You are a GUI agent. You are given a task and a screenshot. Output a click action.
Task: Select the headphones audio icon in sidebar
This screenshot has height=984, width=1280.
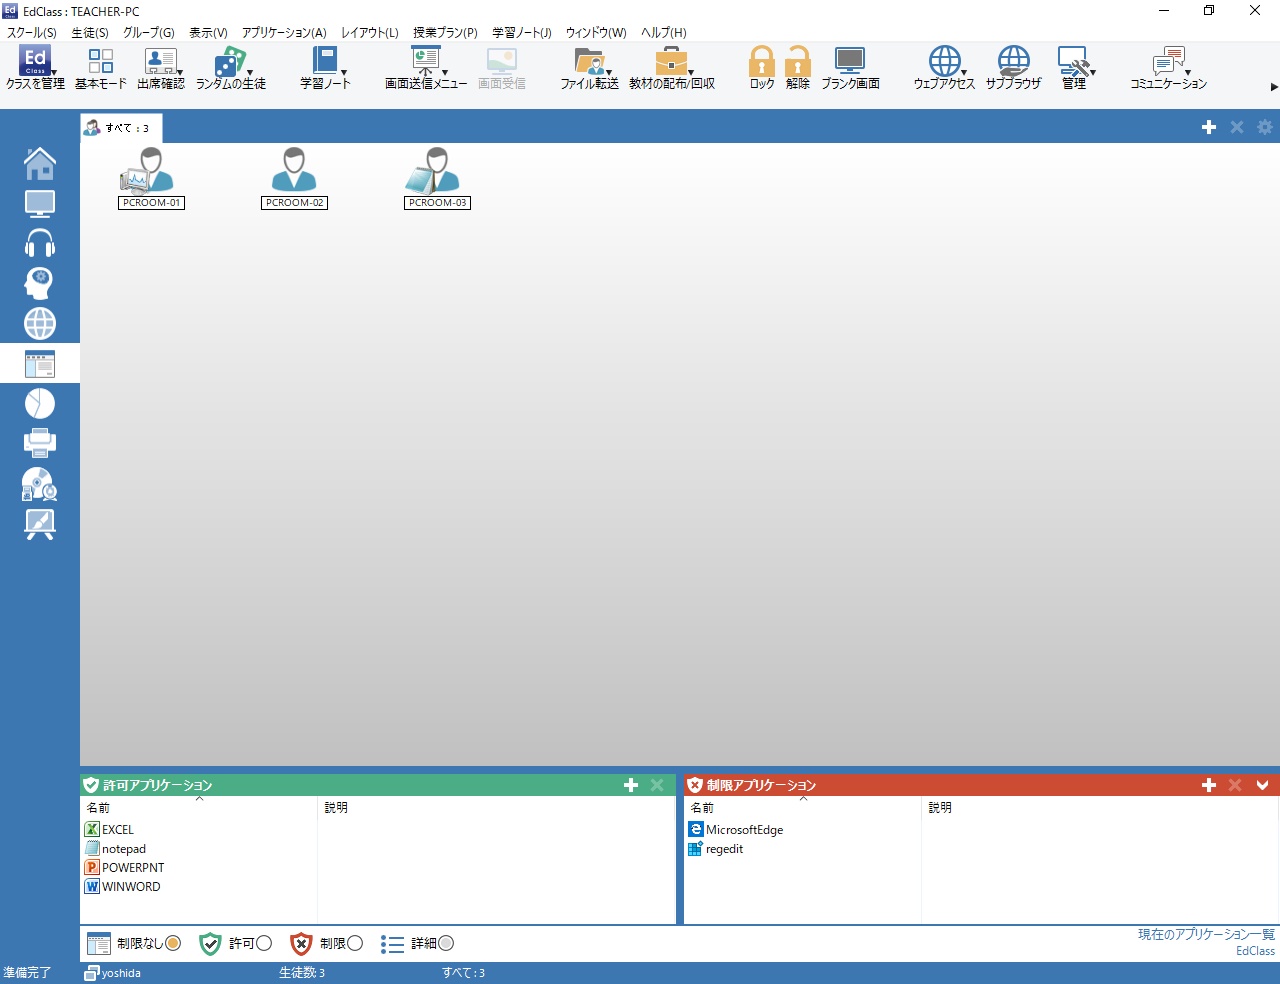point(40,243)
